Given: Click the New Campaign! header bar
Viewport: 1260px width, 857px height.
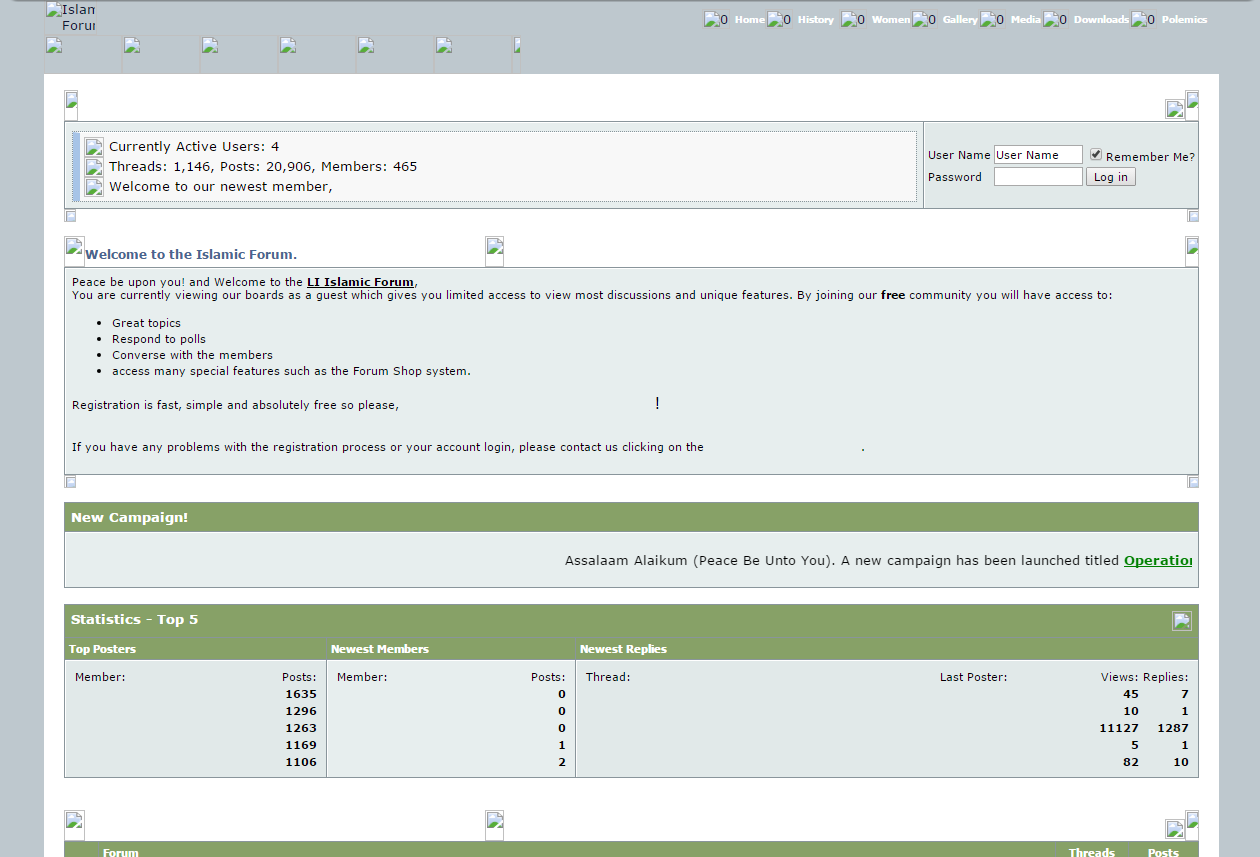Looking at the screenshot, I should click(x=631, y=517).
